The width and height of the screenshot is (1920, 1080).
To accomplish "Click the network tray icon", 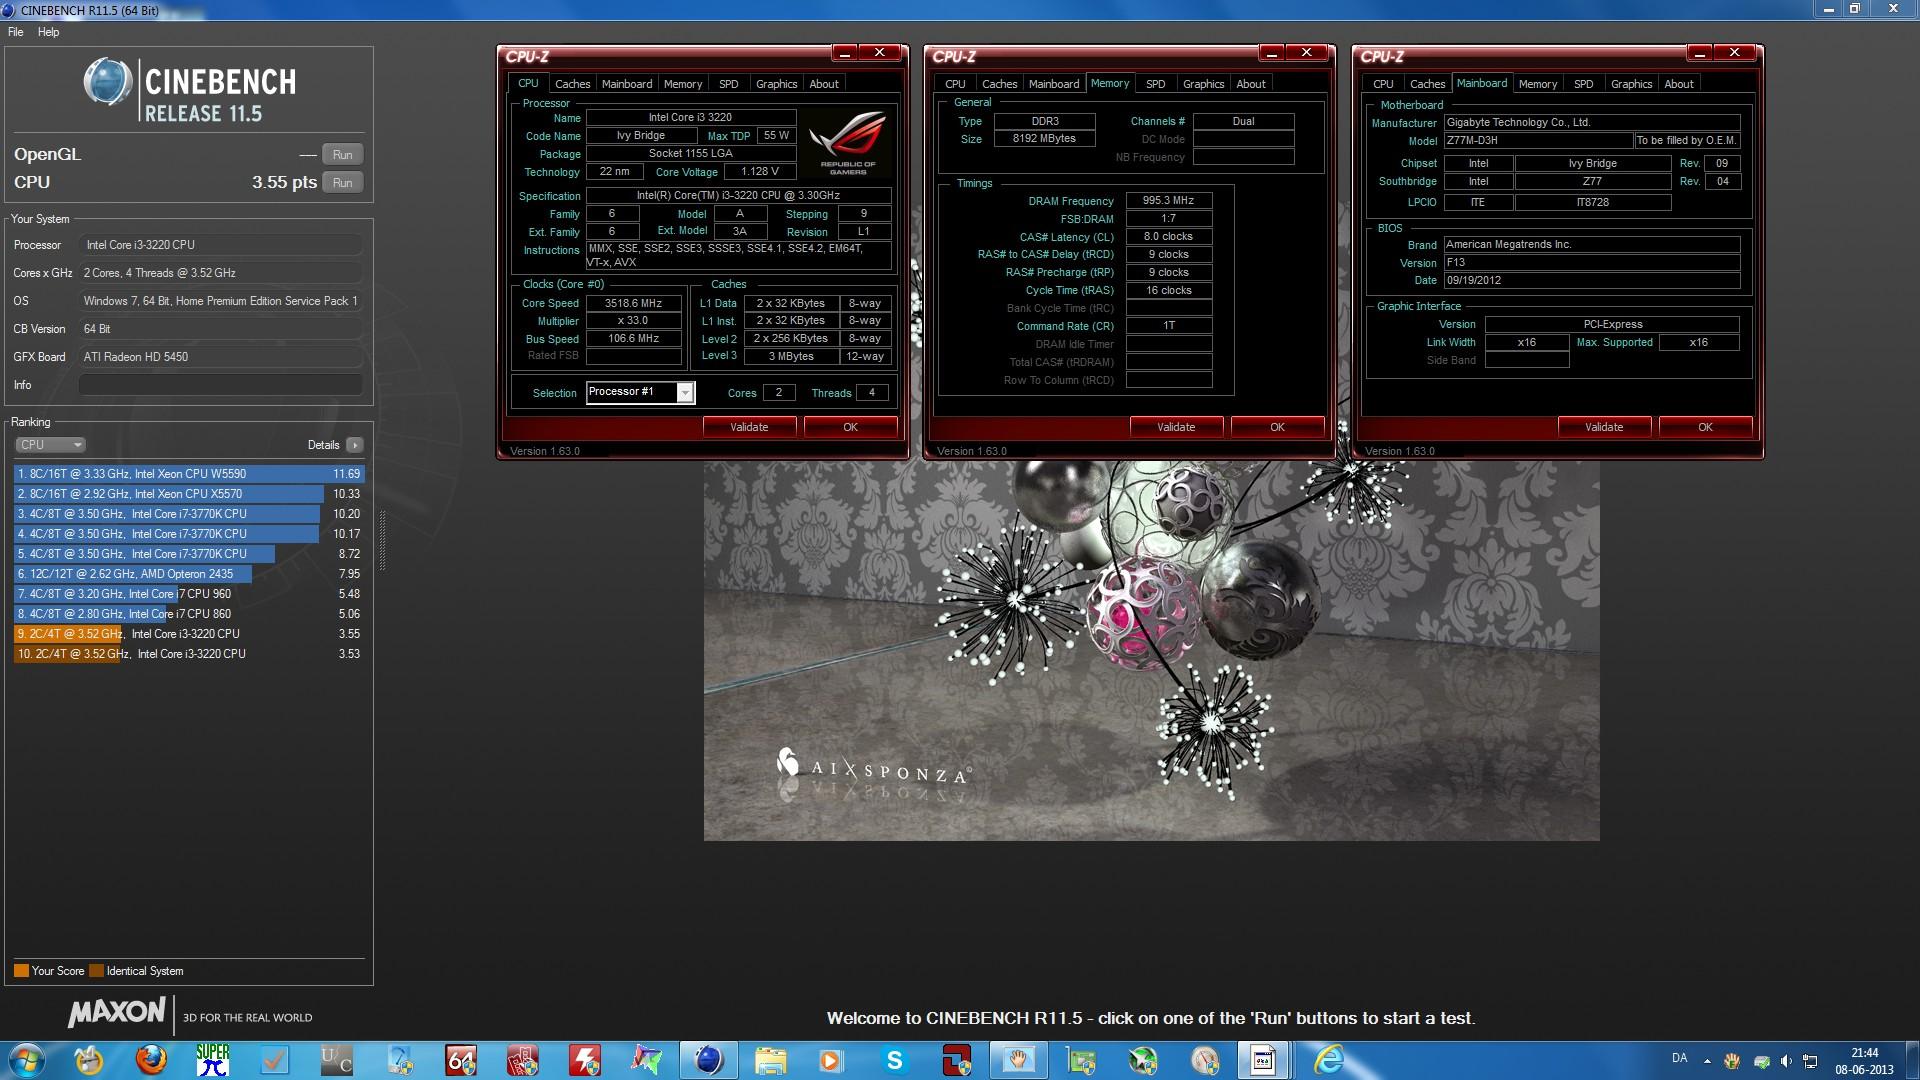I will (x=1810, y=1060).
